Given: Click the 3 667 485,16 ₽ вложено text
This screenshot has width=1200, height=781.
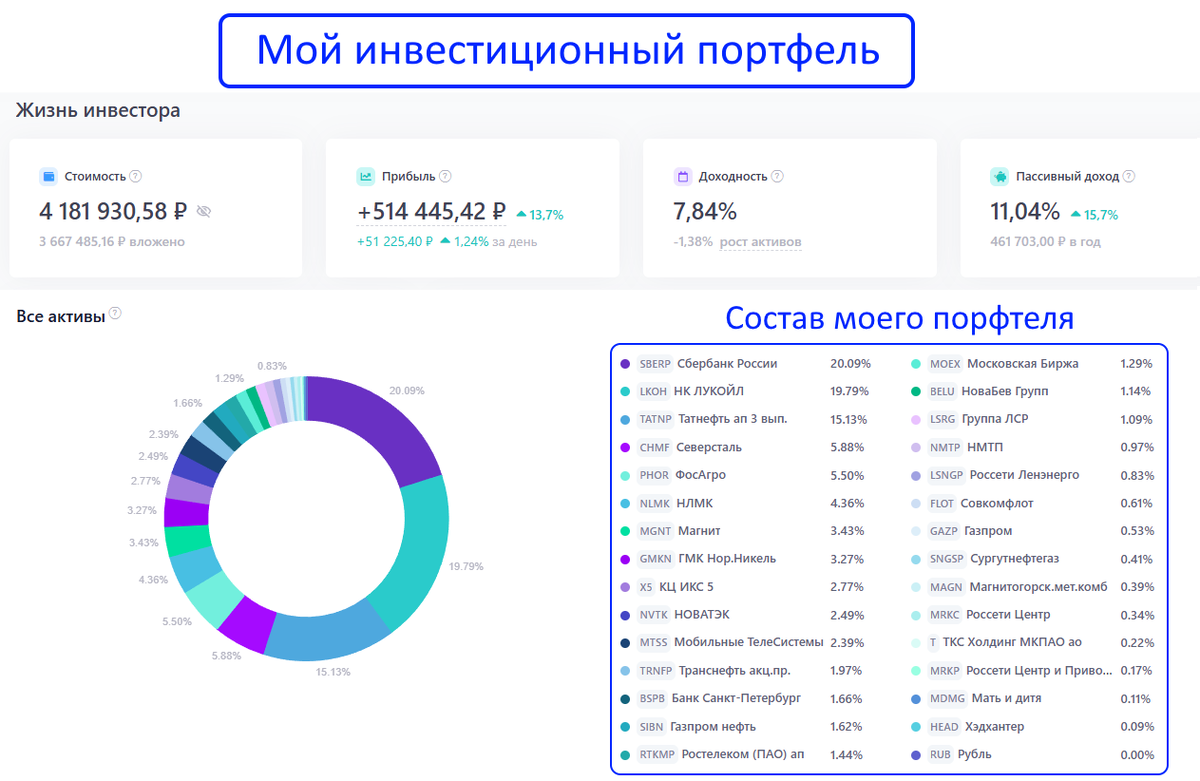Looking at the screenshot, I should pos(112,242).
